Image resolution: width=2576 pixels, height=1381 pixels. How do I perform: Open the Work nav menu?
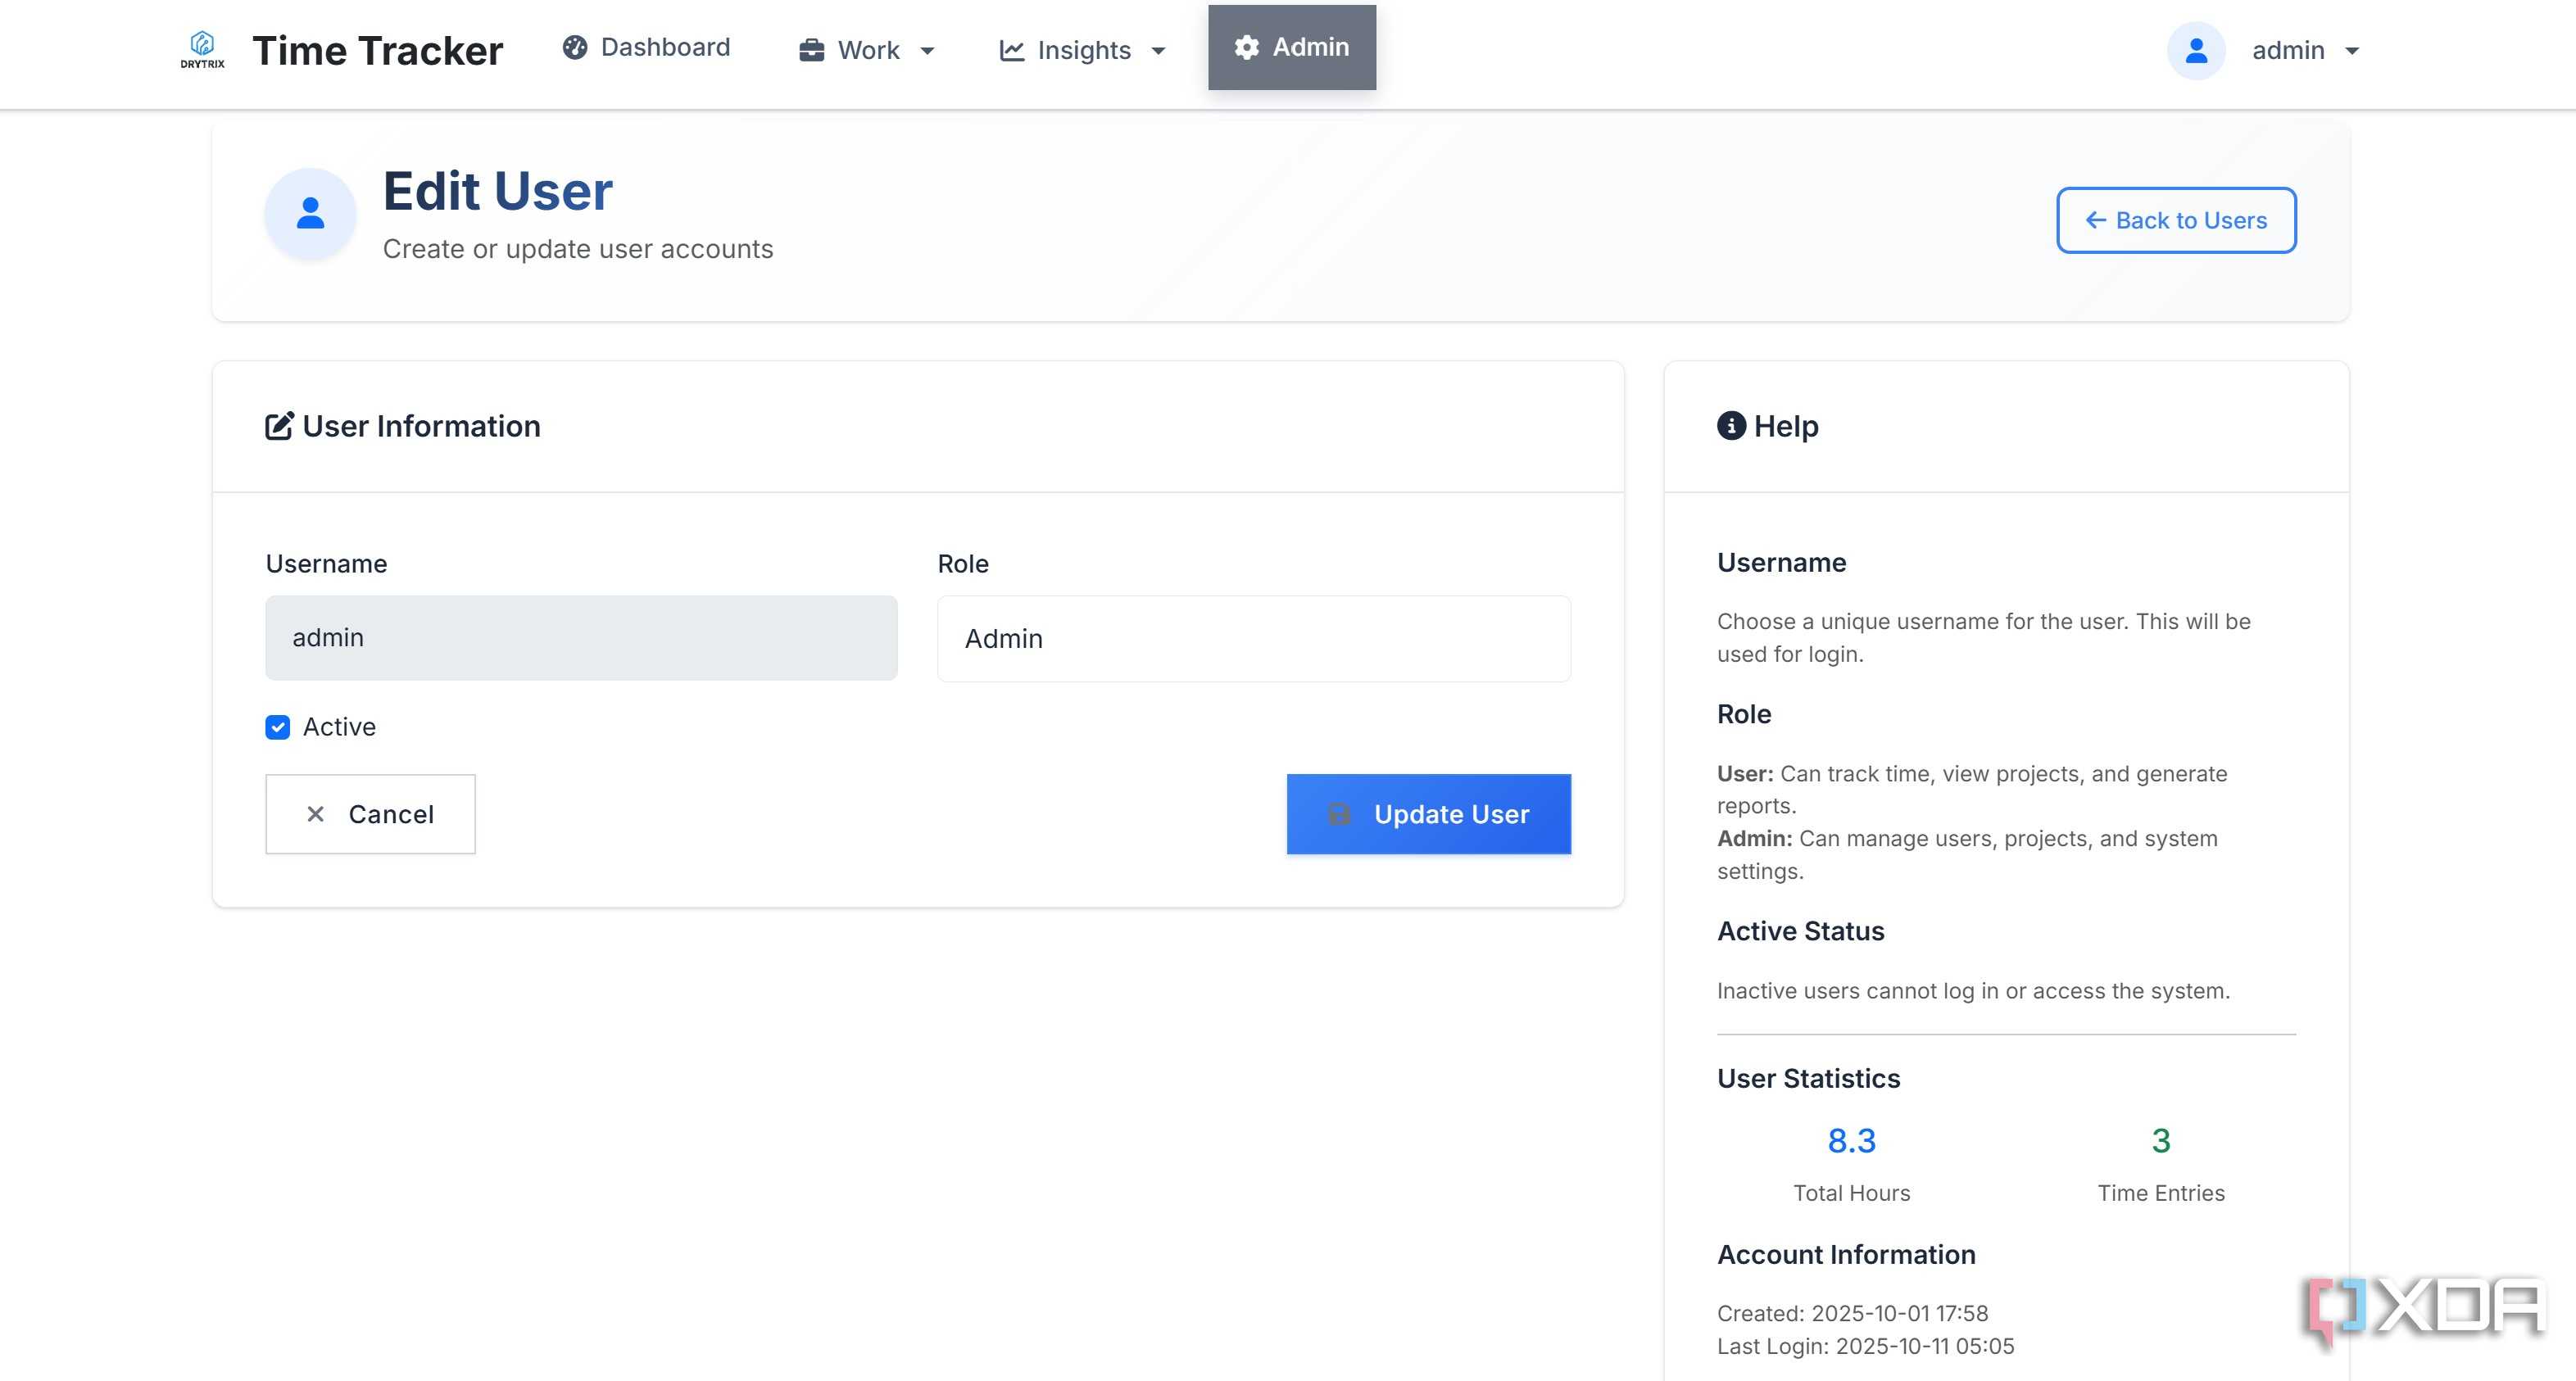[866, 50]
